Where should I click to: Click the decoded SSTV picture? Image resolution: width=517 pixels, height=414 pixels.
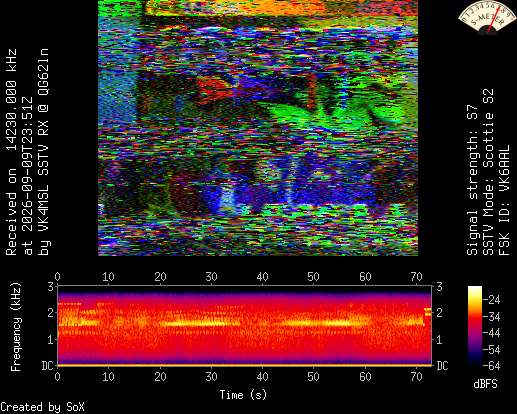tap(258, 128)
